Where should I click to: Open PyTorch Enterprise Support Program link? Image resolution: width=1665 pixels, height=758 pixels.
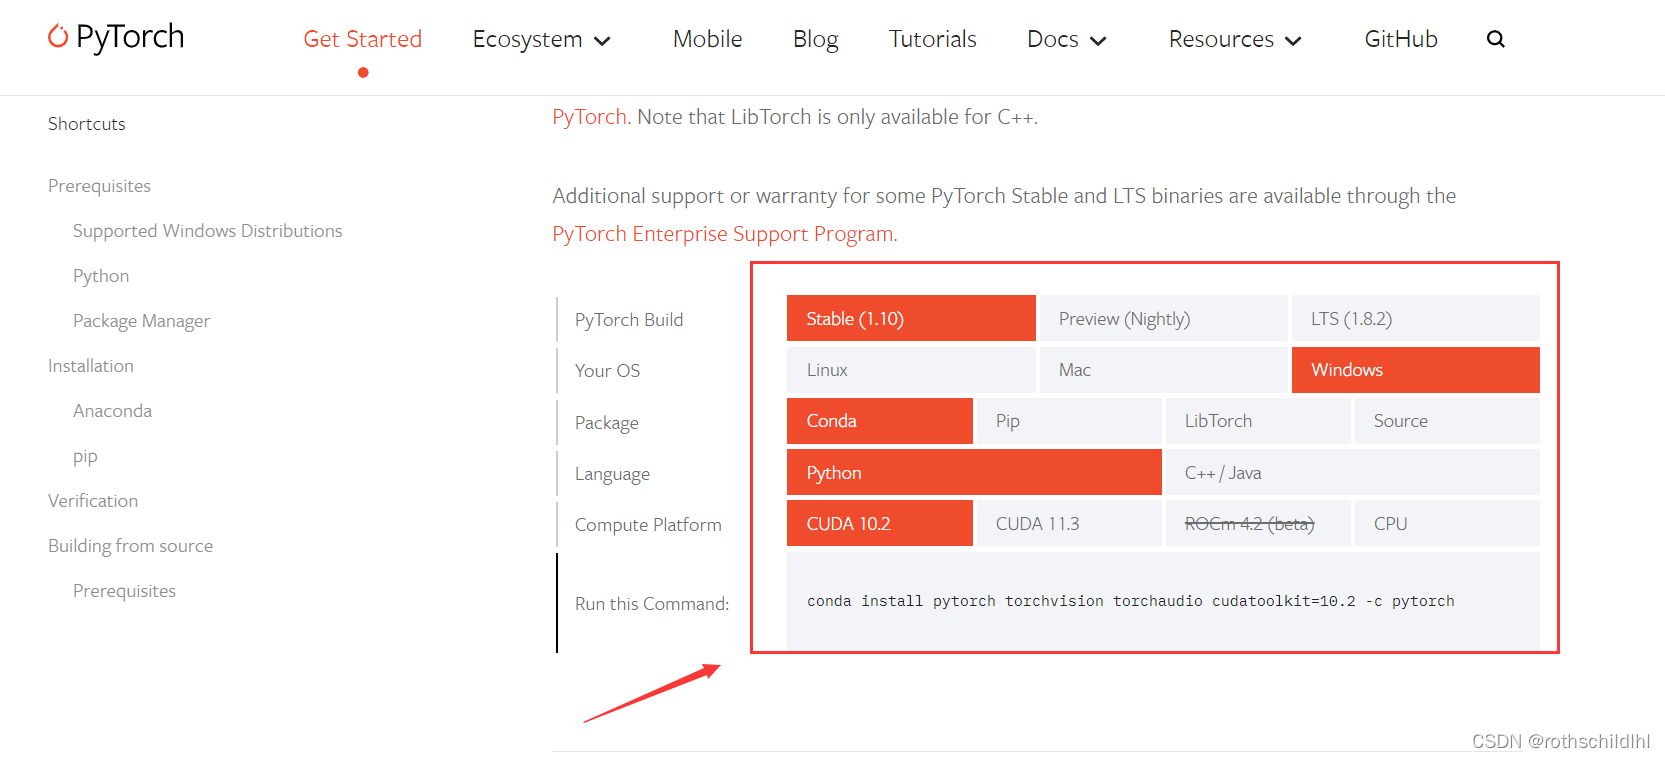[723, 234]
